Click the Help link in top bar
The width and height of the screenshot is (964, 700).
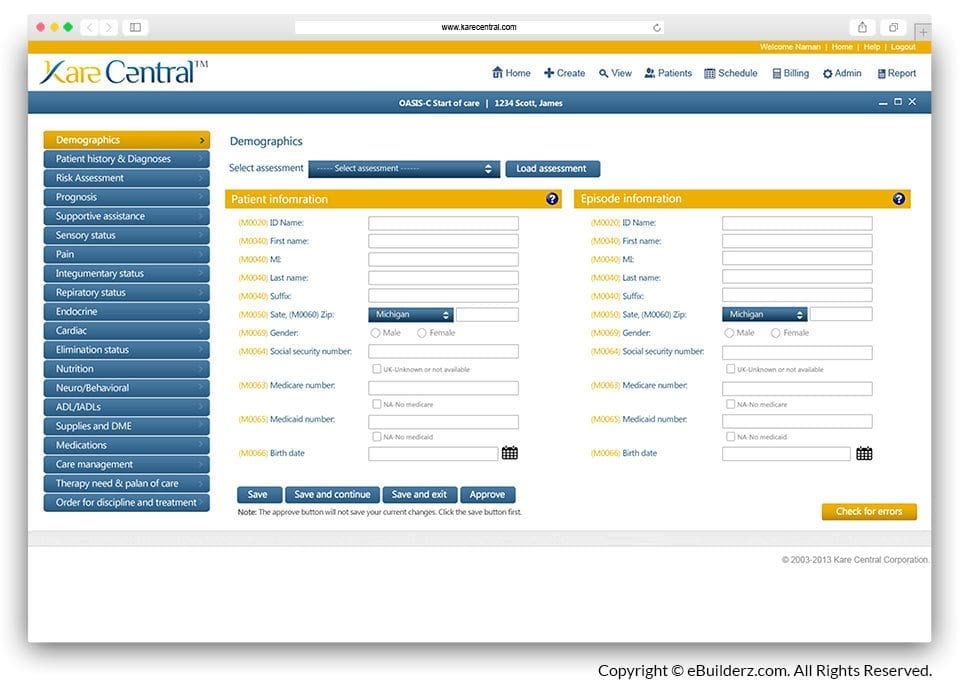(871, 47)
